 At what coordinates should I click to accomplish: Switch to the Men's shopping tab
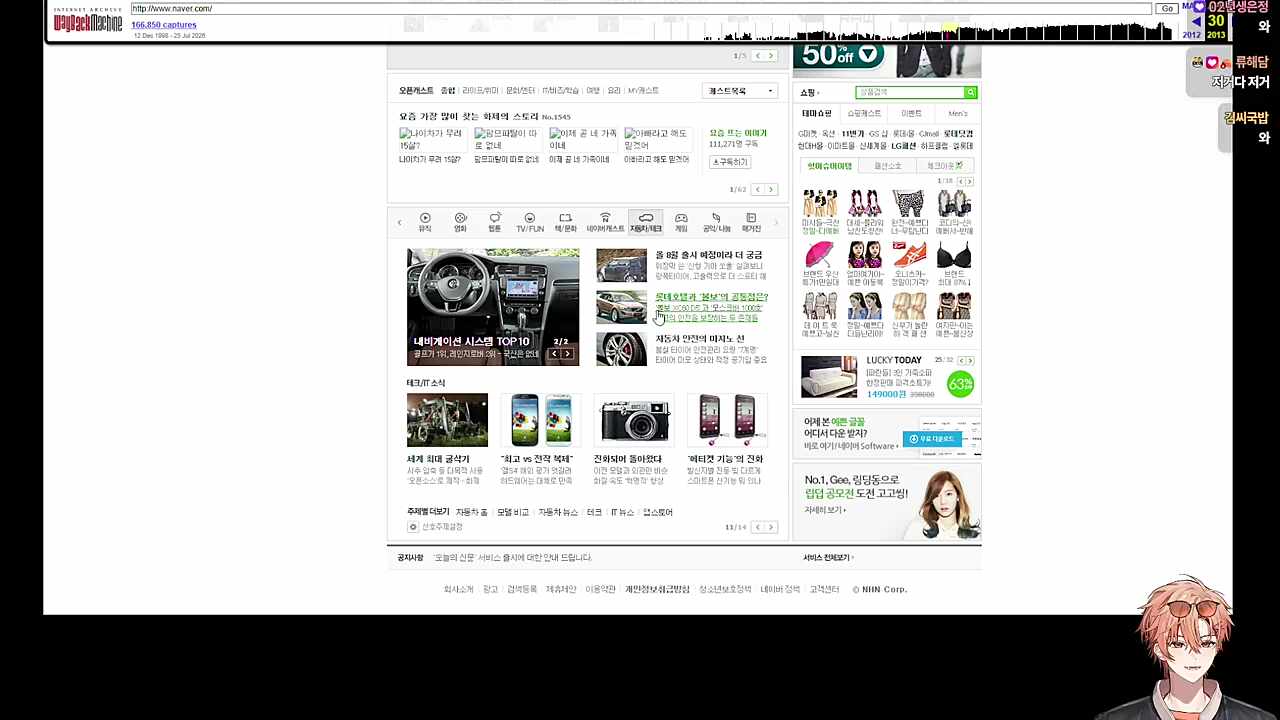958,113
